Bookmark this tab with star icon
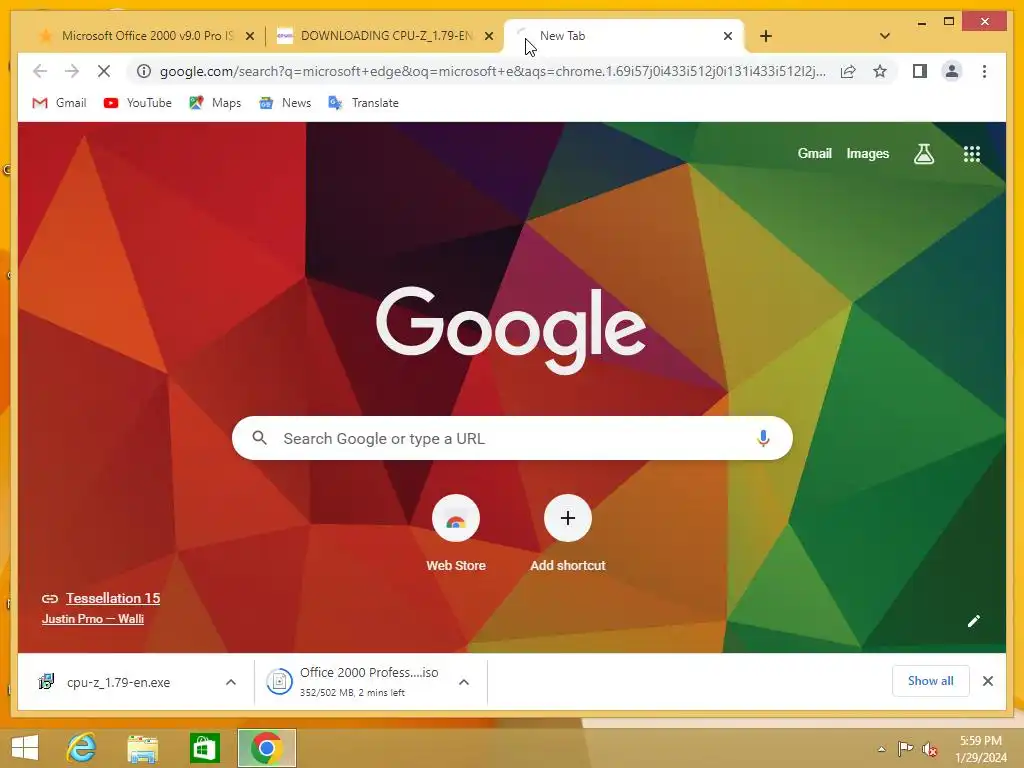This screenshot has width=1024, height=768. click(x=880, y=71)
